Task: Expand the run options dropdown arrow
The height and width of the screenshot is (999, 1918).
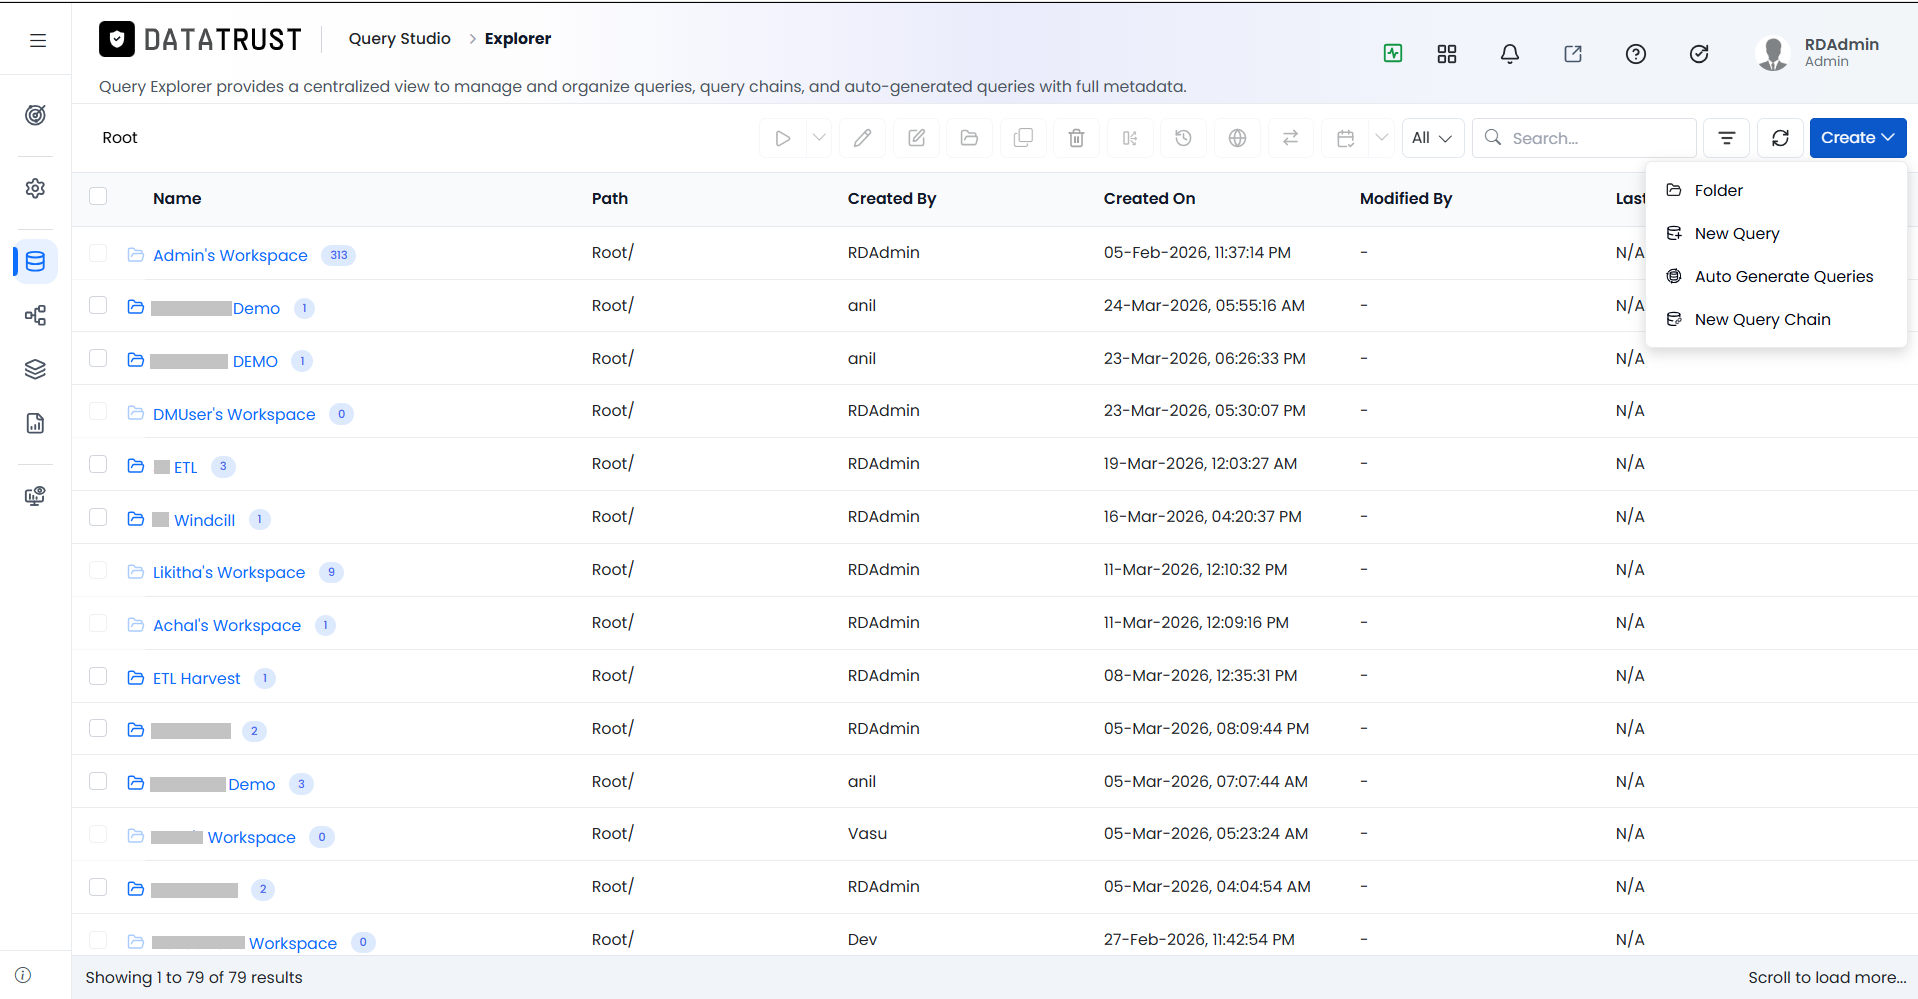Action: pos(819,138)
